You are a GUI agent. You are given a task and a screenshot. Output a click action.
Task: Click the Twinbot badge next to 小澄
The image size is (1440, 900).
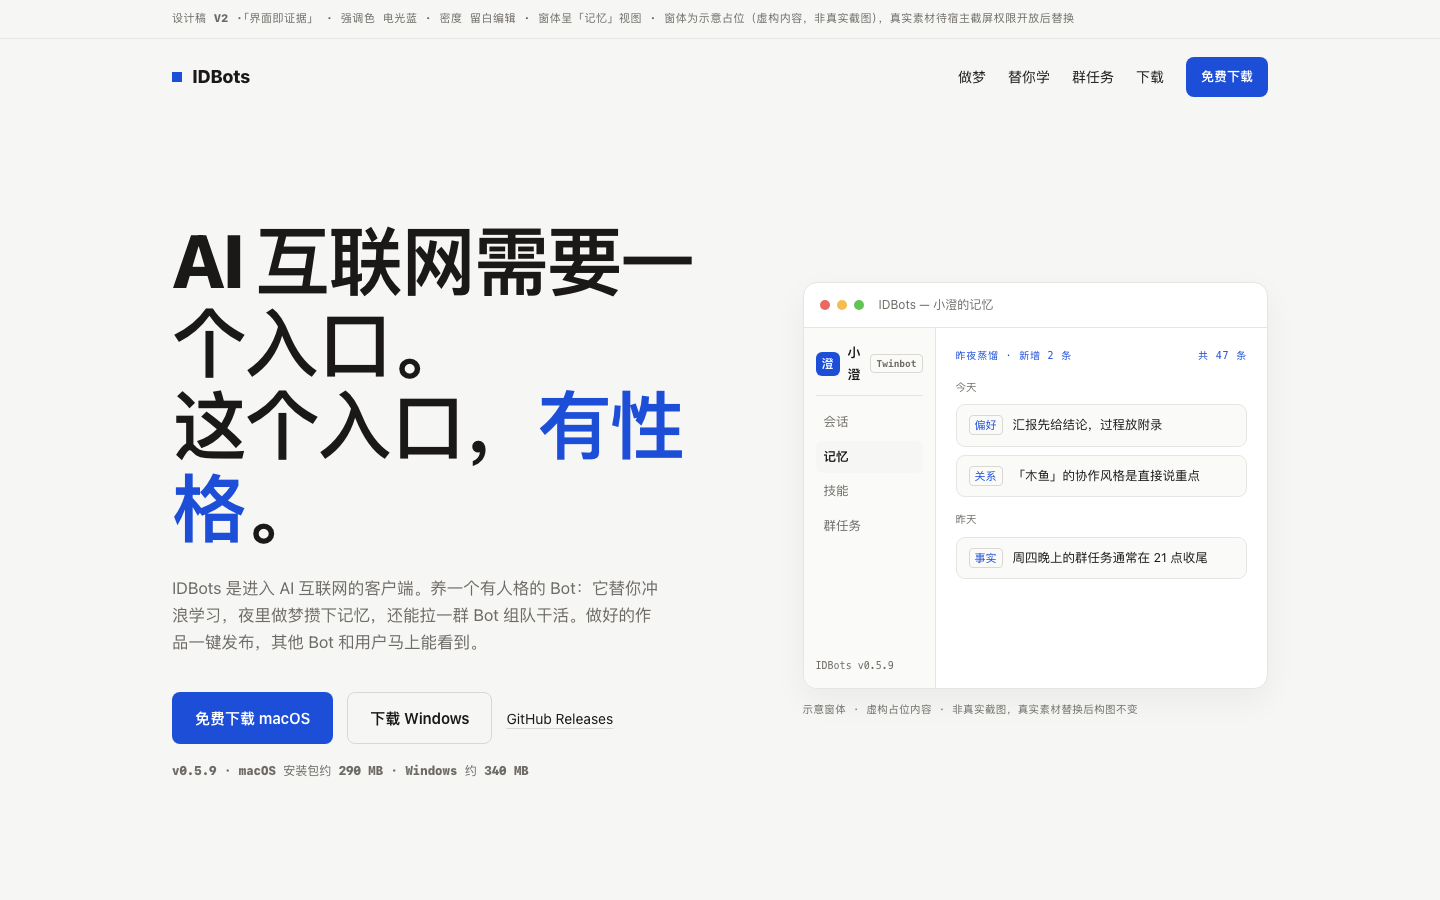(x=896, y=364)
